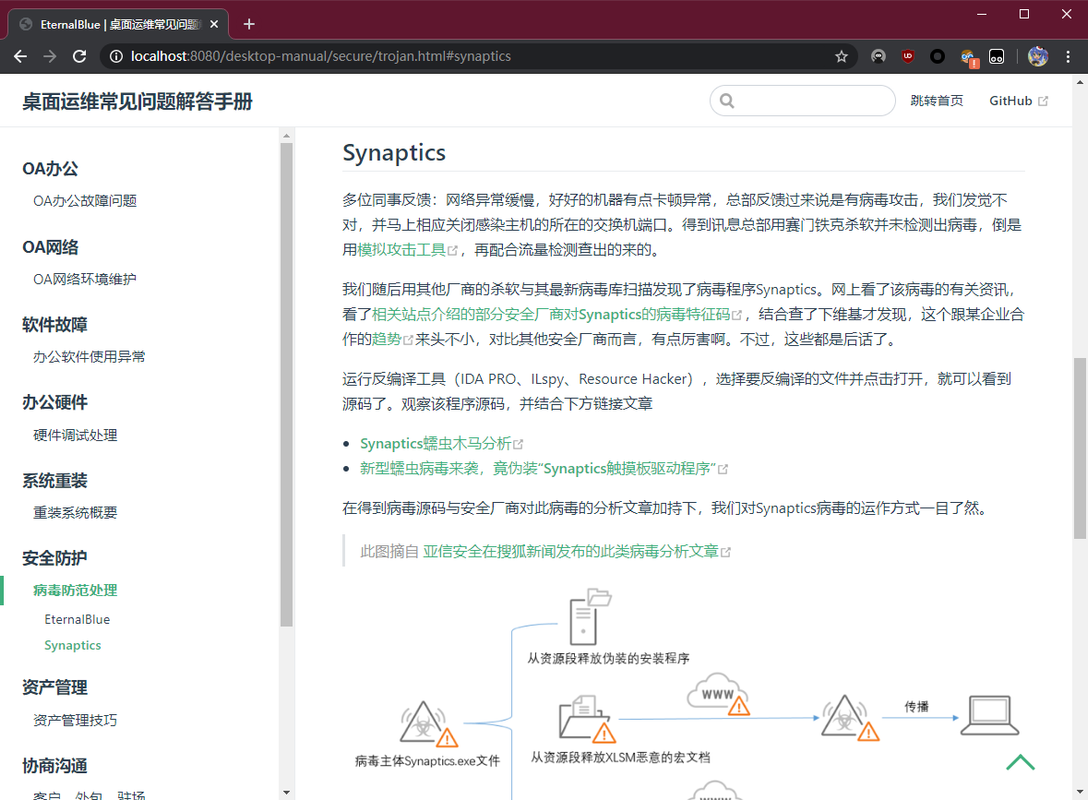The height and width of the screenshot is (800, 1088).
Task: Click the sidebar scrollbar down arrow
Action: [287, 792]
